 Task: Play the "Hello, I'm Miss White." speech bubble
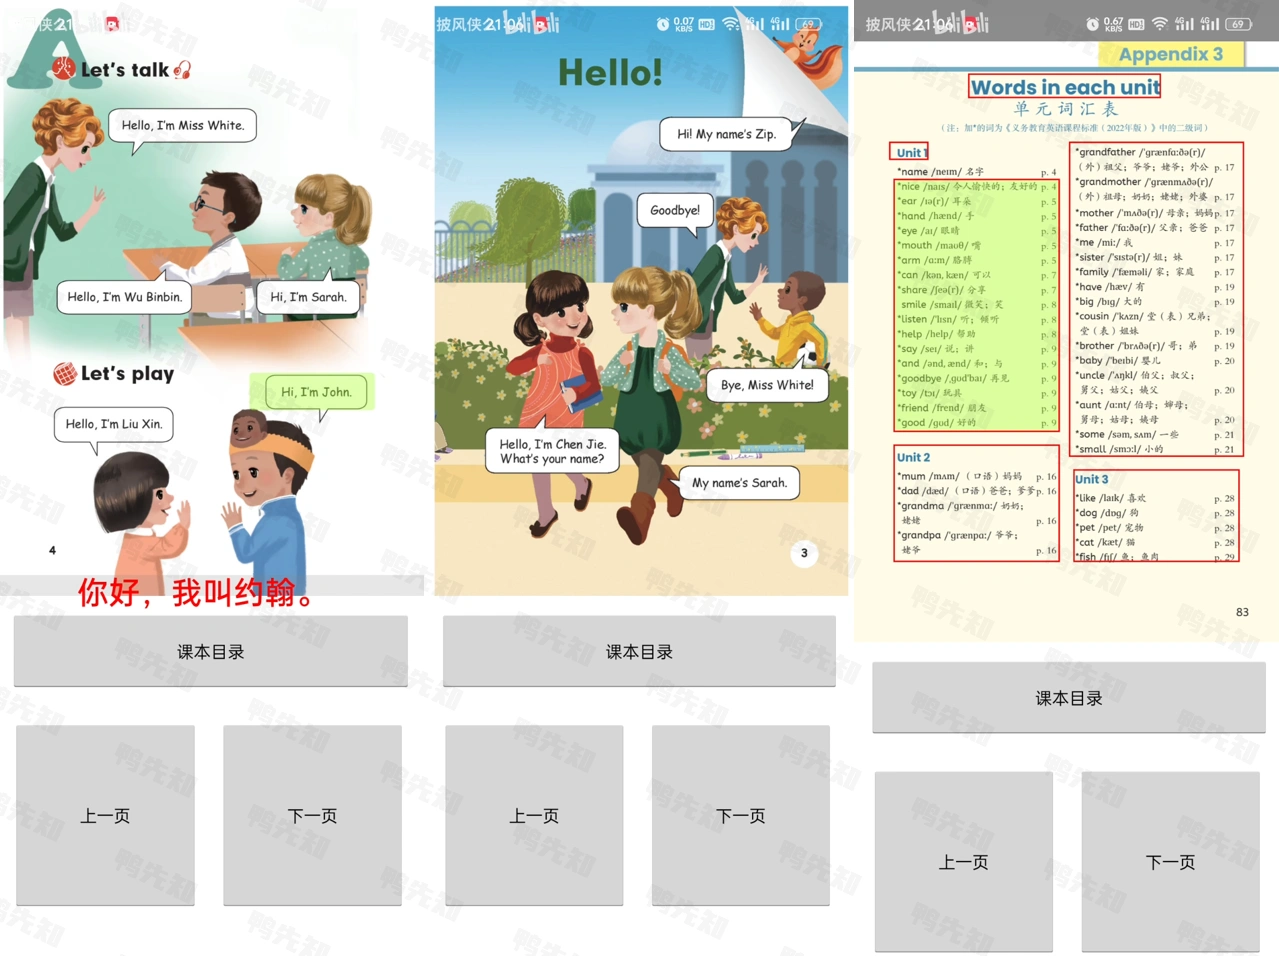(182, 126)
